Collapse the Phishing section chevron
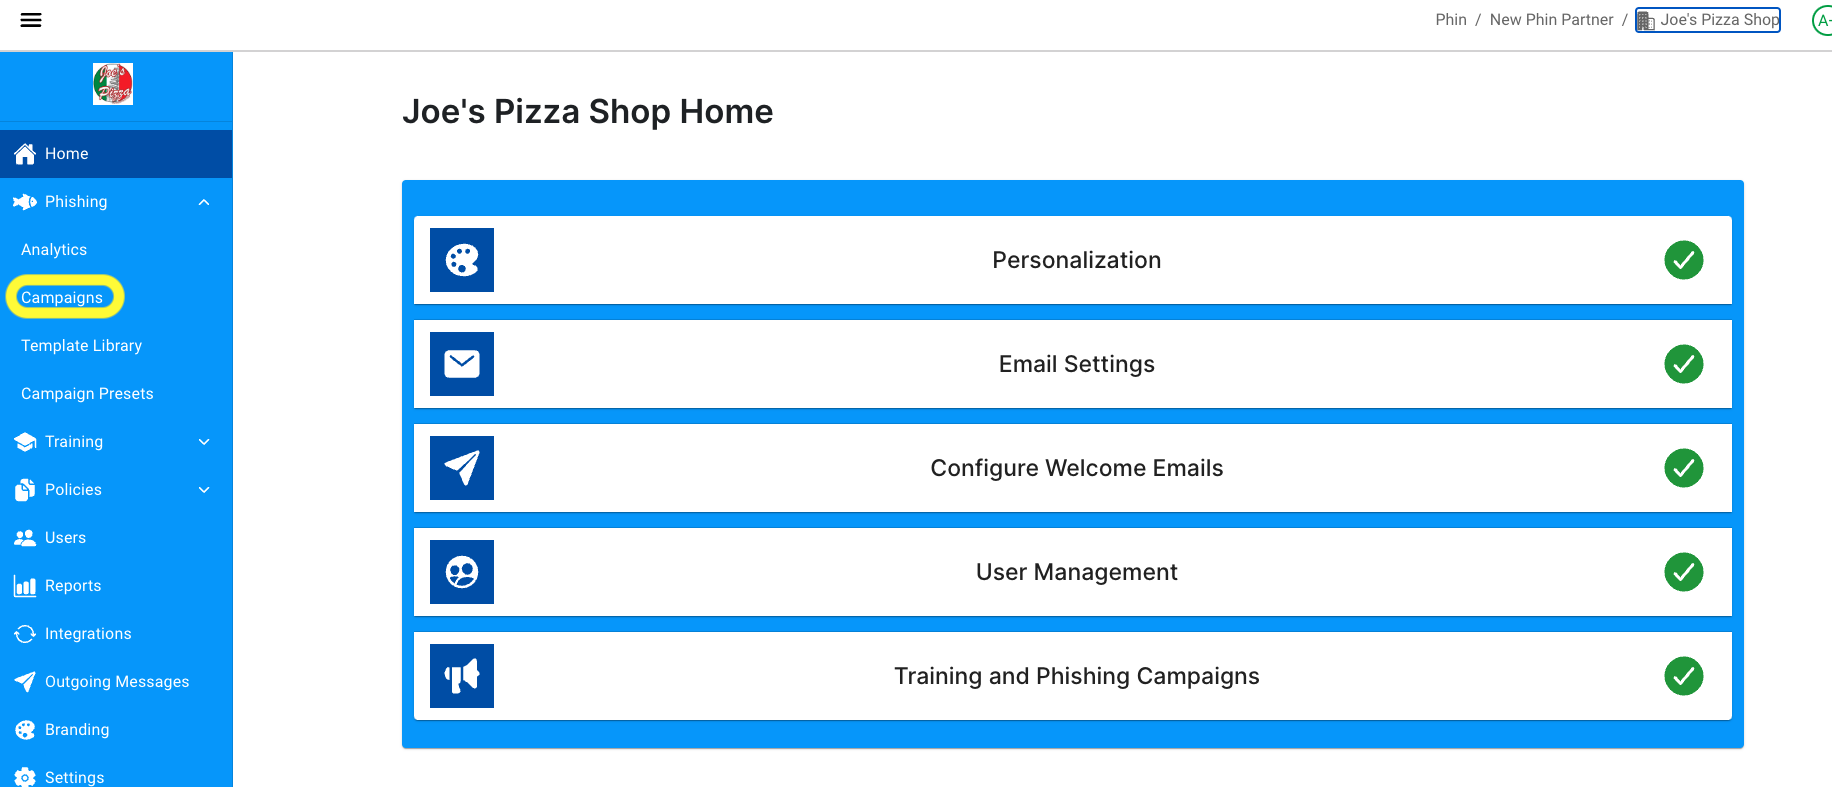The width and height of the screenshot is (1832, 787). pyautogui.click(x=204, y=202)
